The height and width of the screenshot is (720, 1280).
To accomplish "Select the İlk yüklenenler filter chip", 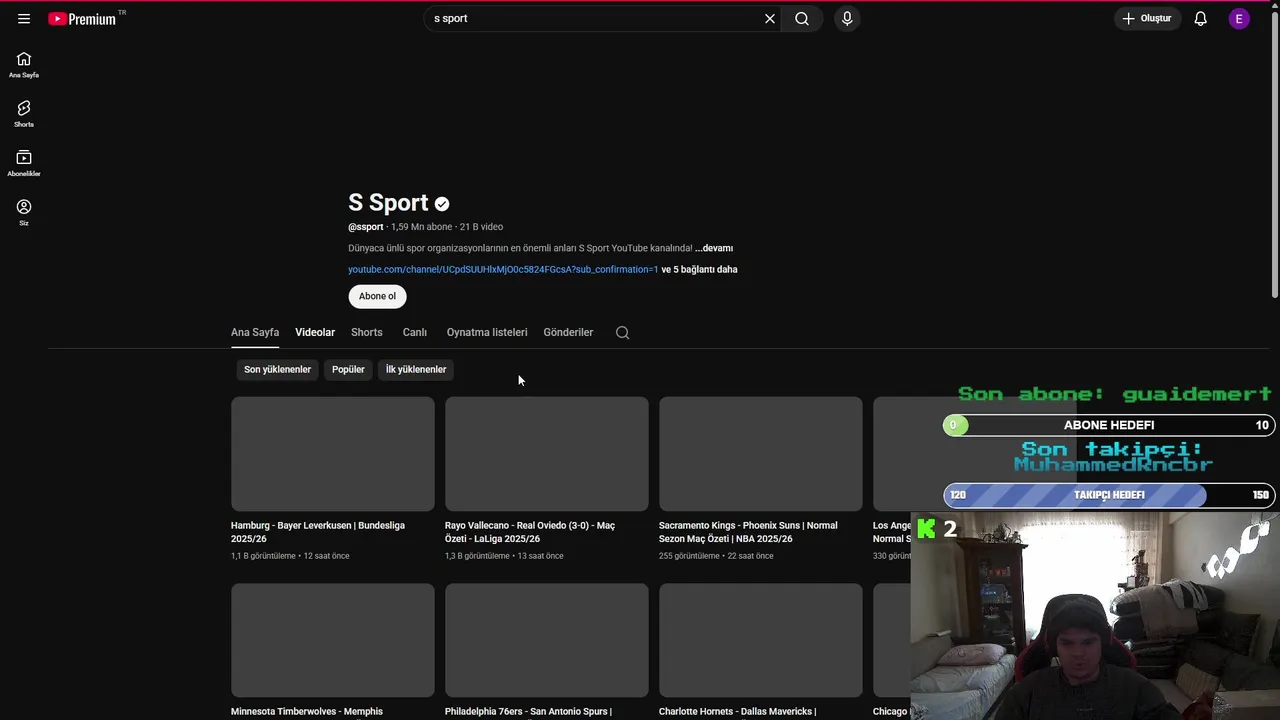I will [x=416, y=369].
